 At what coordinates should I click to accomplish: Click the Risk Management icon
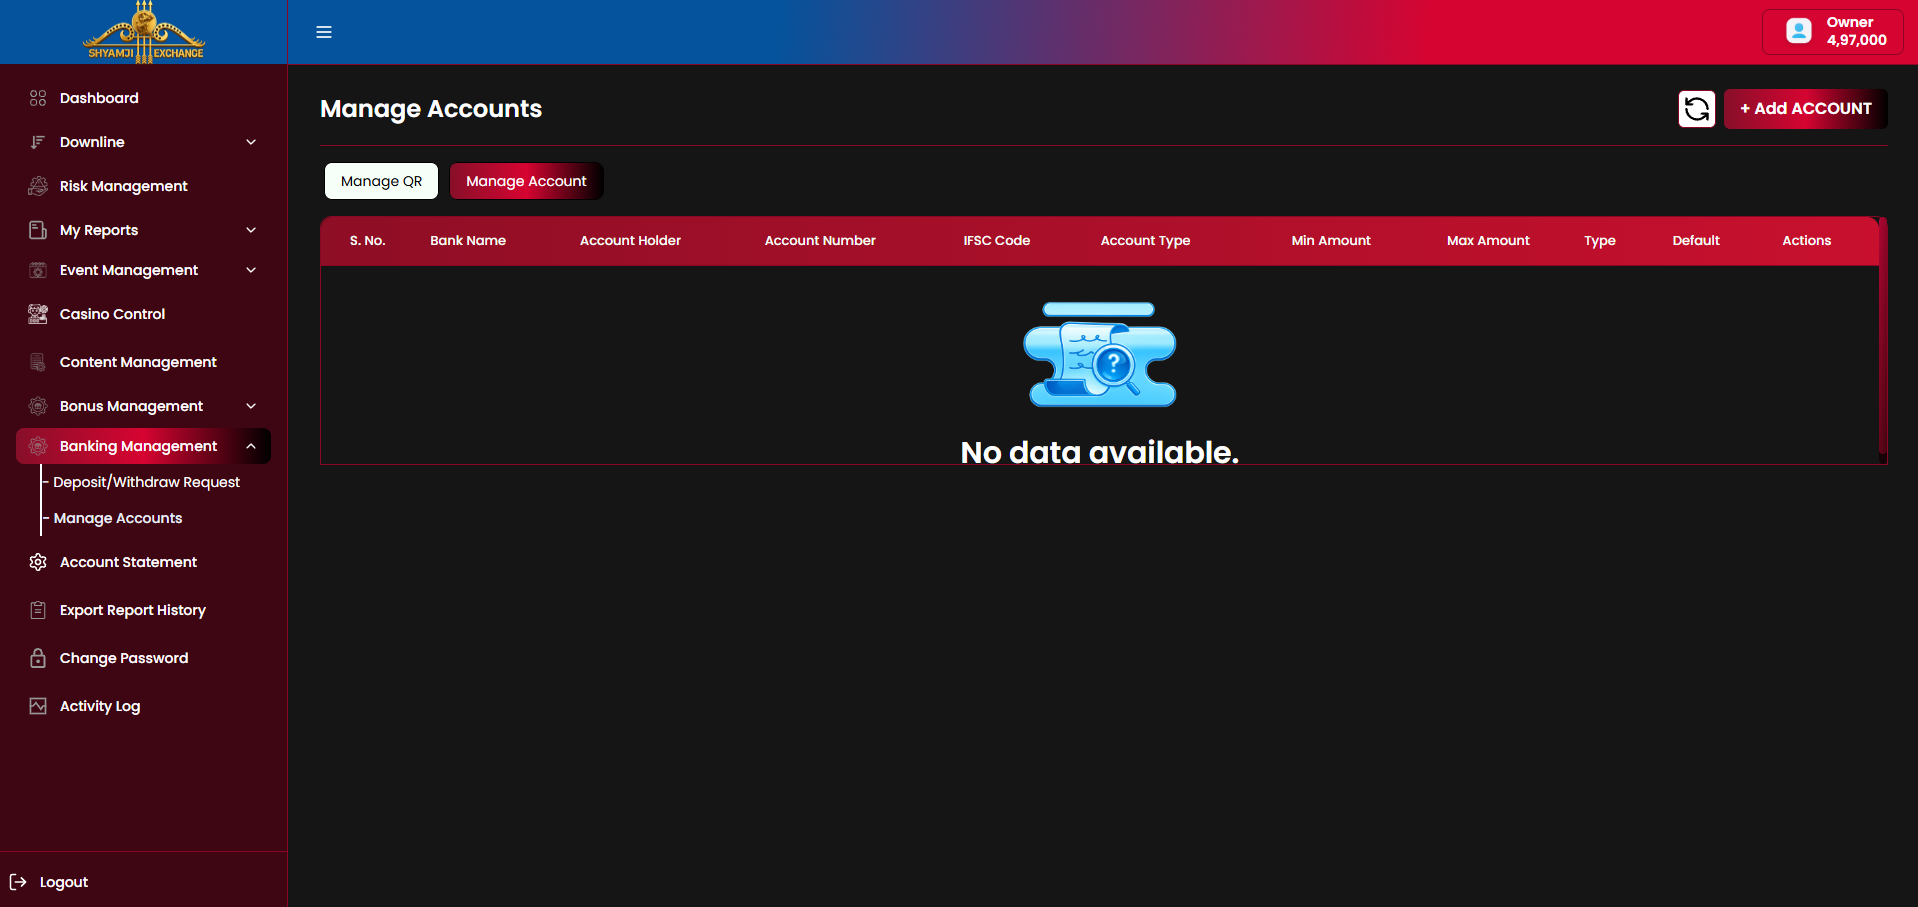pyautogui.click(x=38, y=186)
